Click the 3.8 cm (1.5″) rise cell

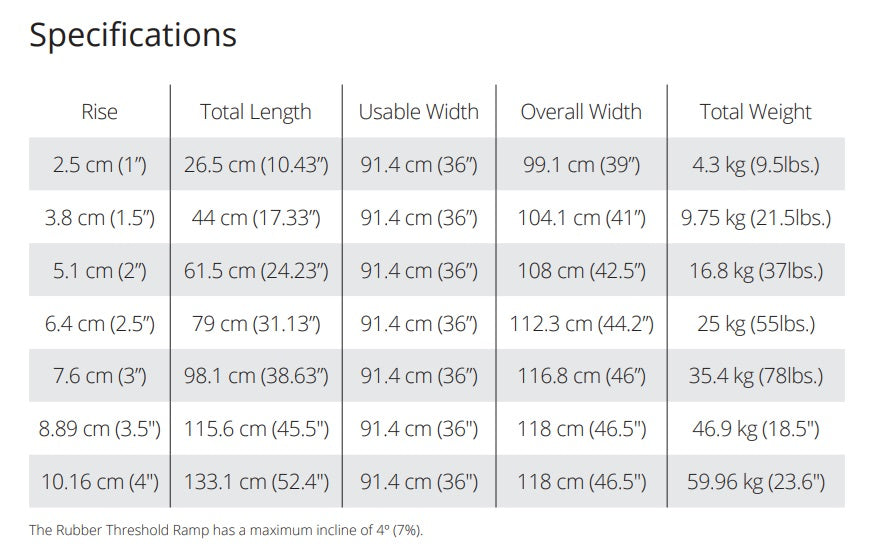pyautogui.click(x=100, y=218)
